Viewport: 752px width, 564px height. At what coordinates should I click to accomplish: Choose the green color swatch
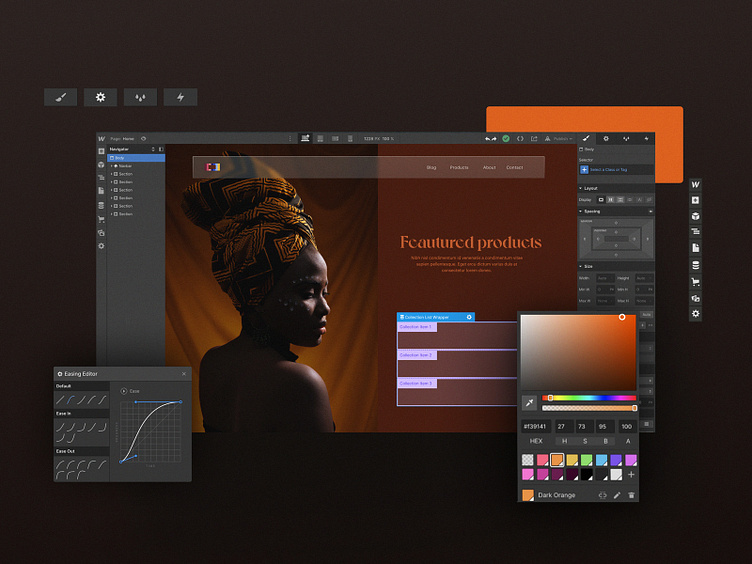(587, 460)
